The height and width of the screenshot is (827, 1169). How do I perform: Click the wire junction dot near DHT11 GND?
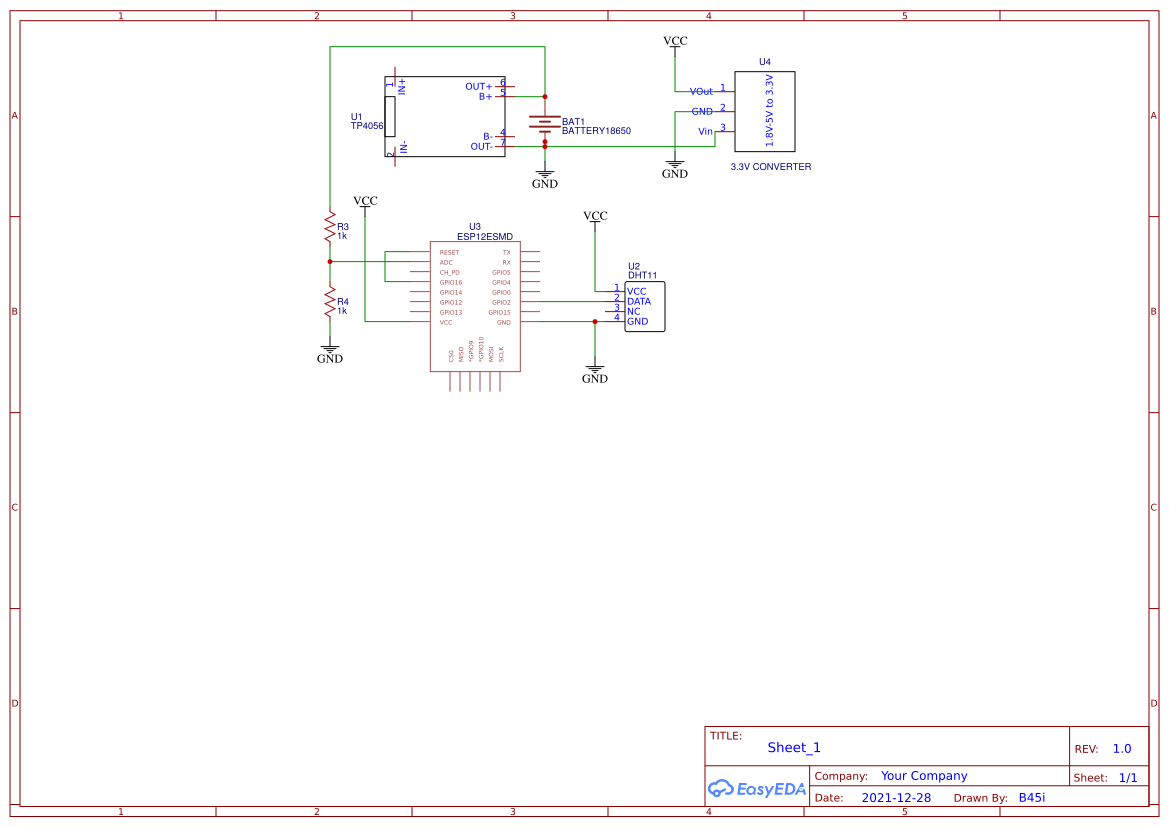pyautogui.click(x=595, y=320)
